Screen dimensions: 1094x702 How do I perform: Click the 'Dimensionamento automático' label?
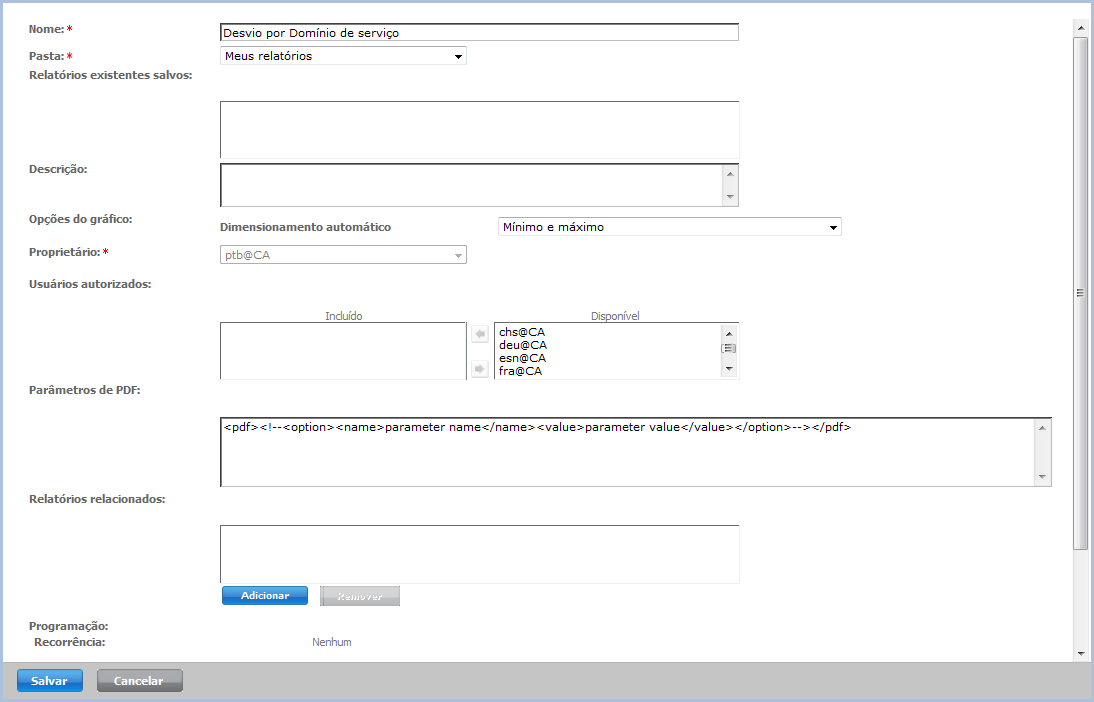click(x=306, y=227)
